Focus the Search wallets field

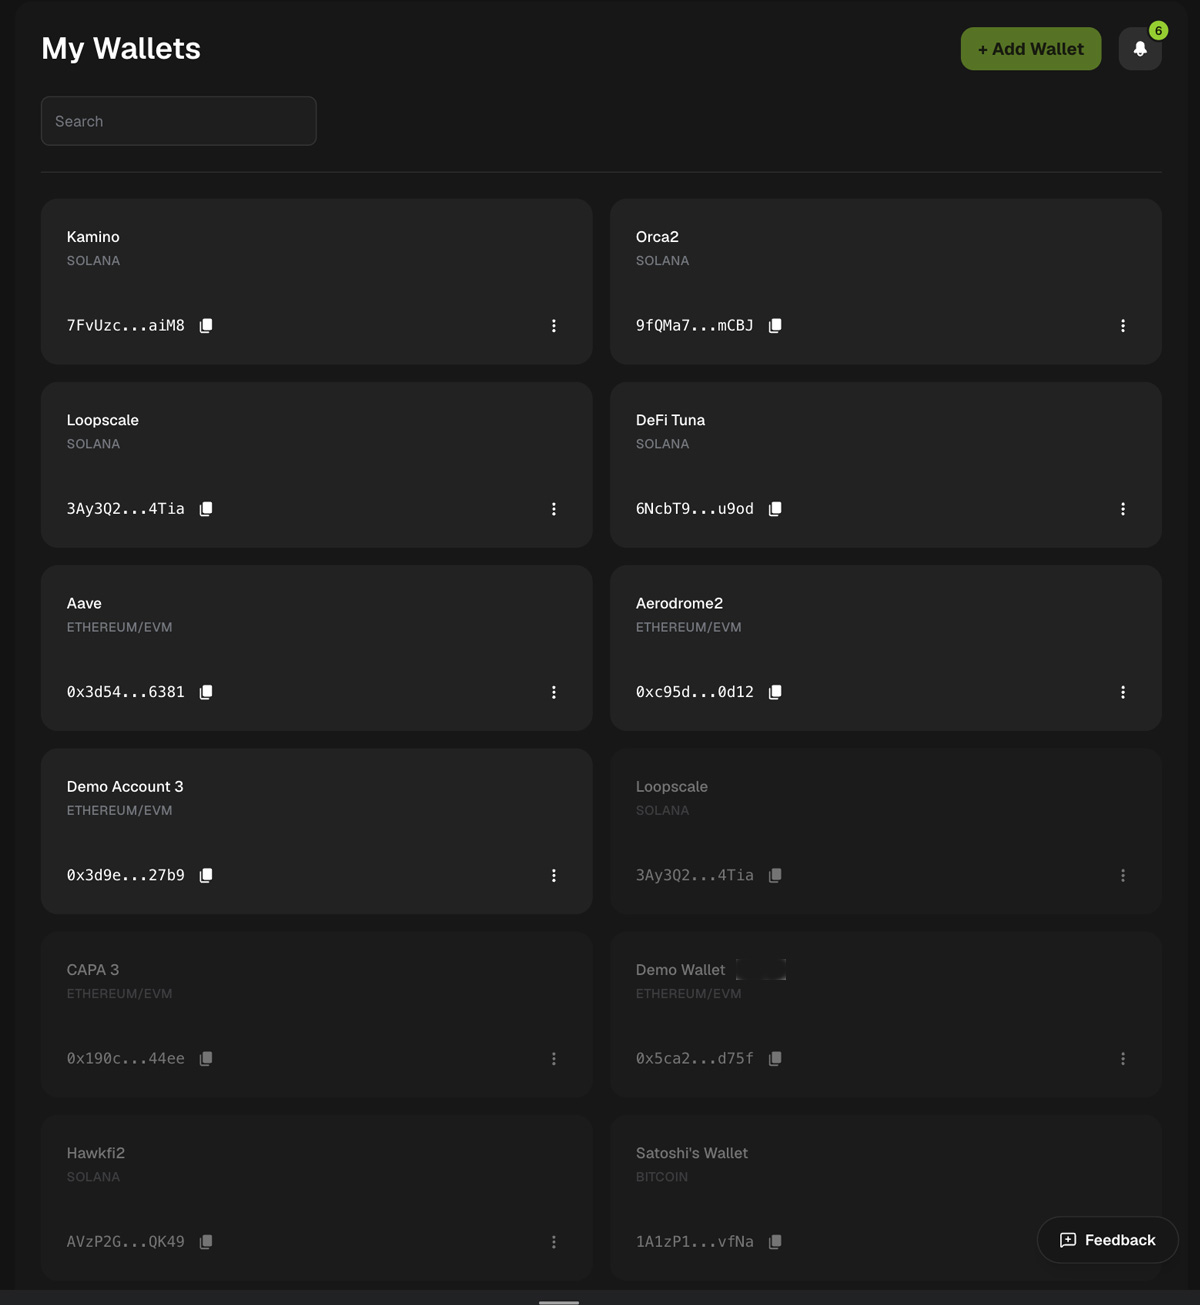(179, 121)
